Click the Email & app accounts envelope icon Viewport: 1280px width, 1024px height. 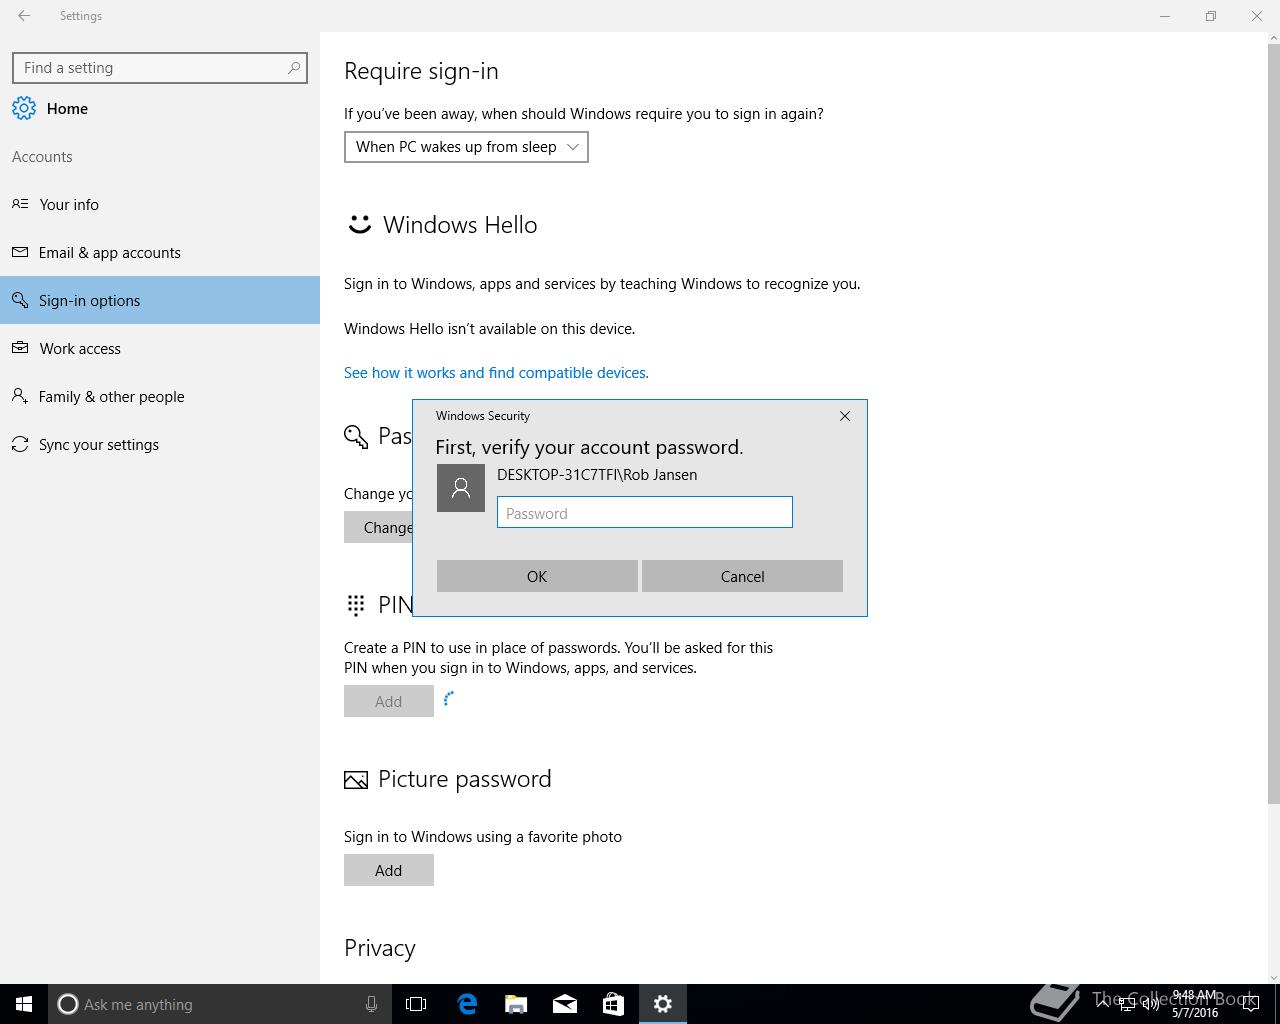tap(20, 252)
